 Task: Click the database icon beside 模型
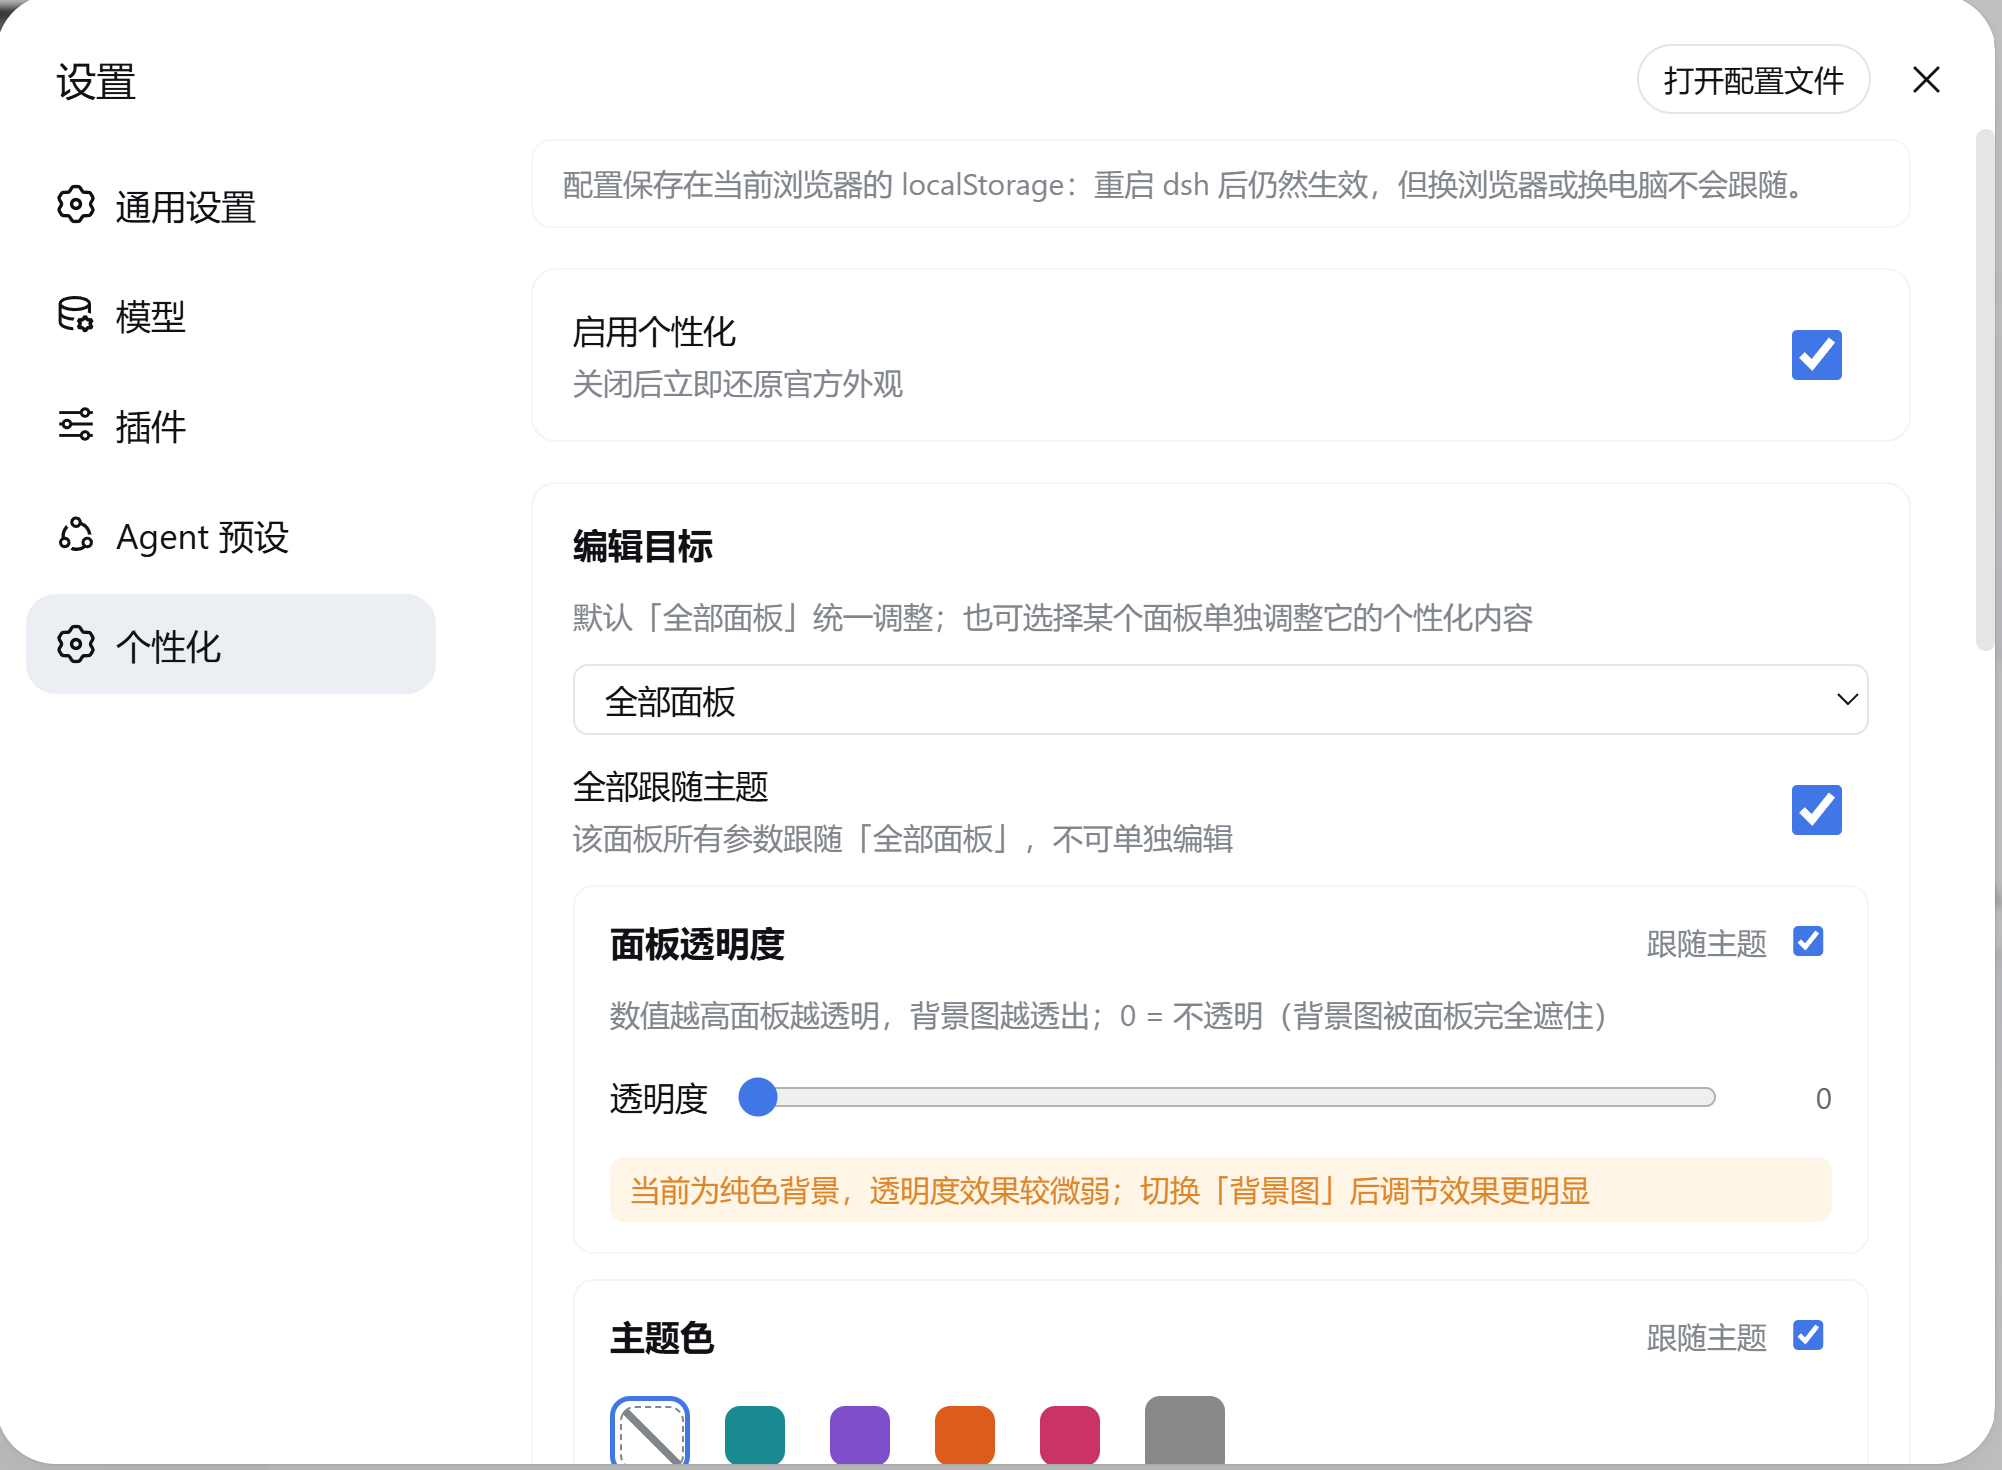(76, 314)
